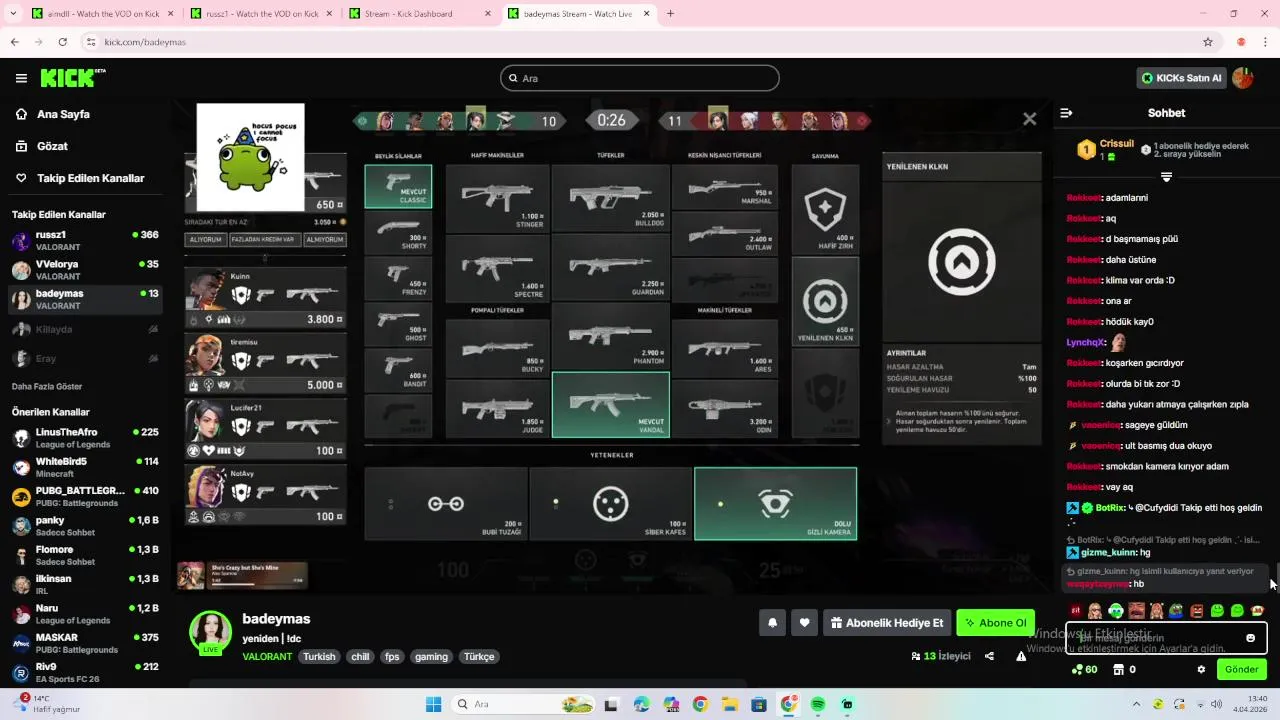This screenshot has height=720, width=1280.
Task: Open Takip Edilen Kanallar menu item
Action: (x=80, y=178)
